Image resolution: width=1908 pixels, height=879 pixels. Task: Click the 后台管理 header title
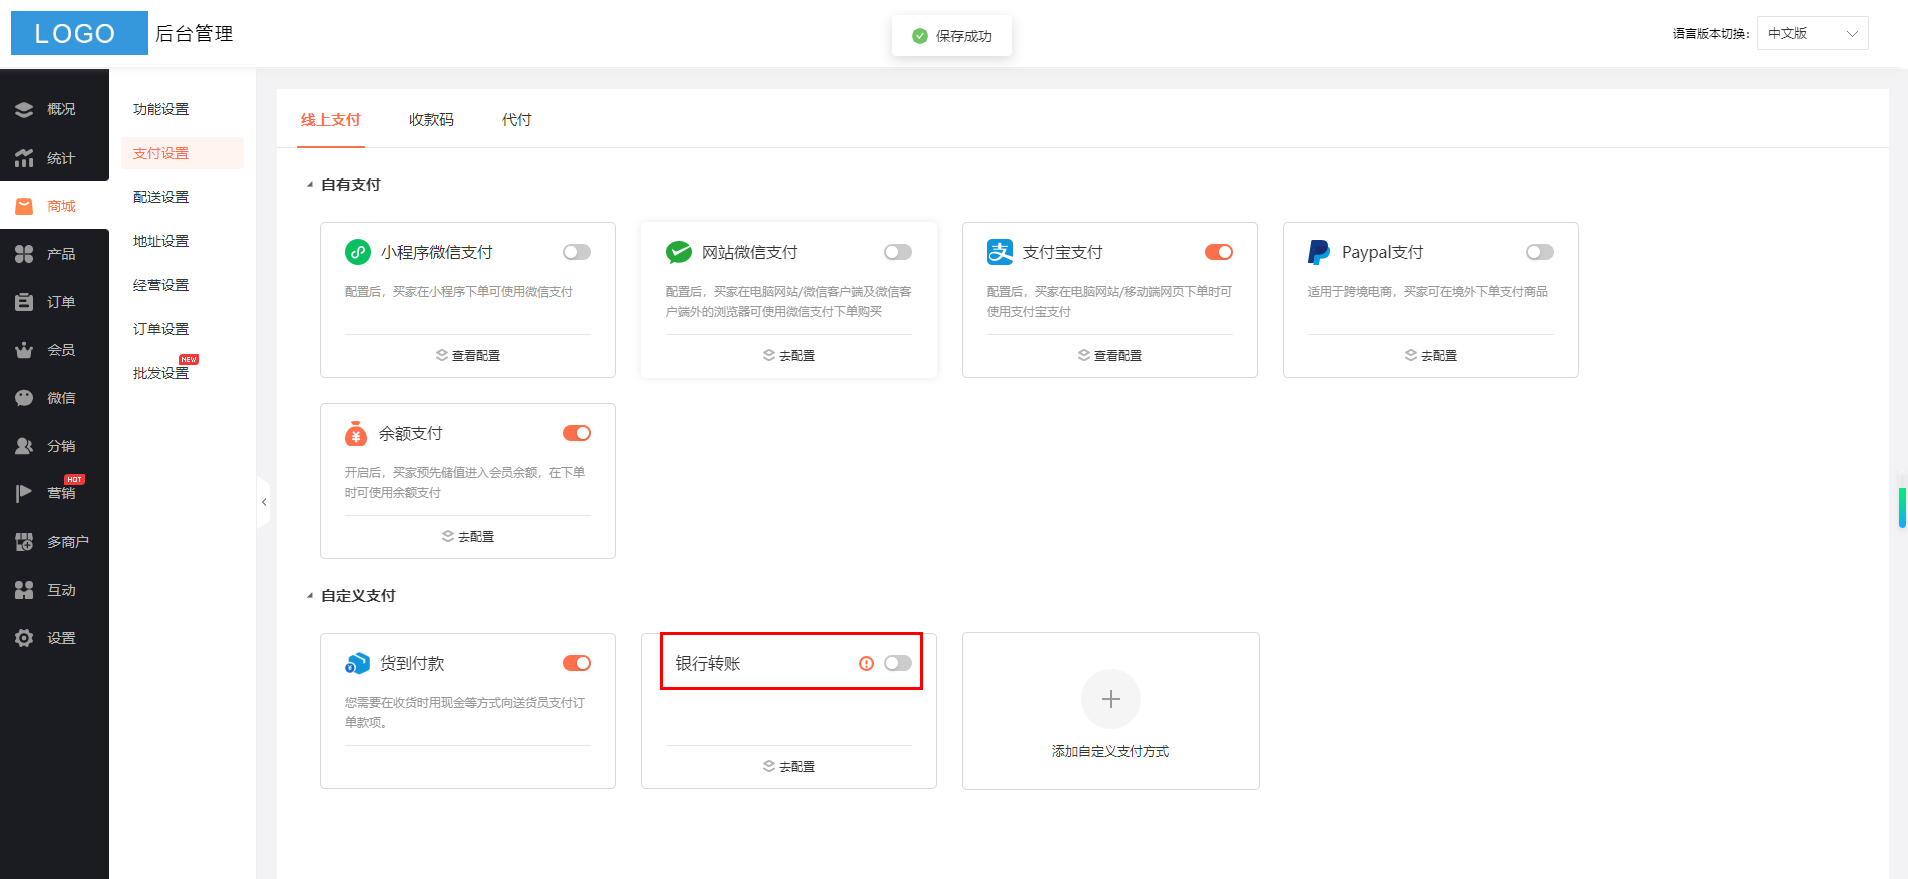tap(194, 34)
